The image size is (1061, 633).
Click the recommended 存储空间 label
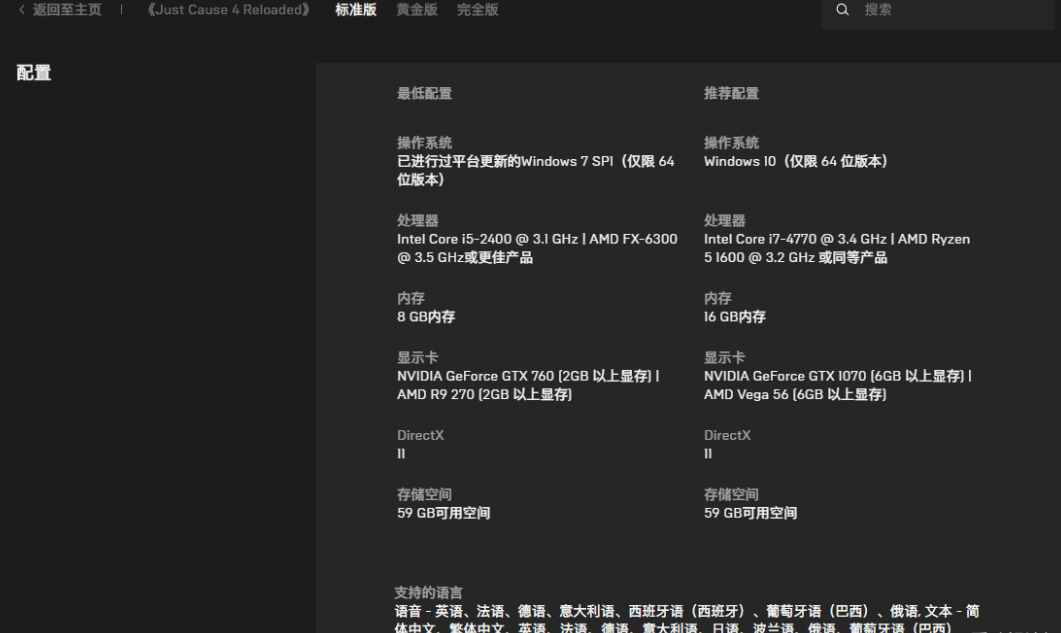731,495
